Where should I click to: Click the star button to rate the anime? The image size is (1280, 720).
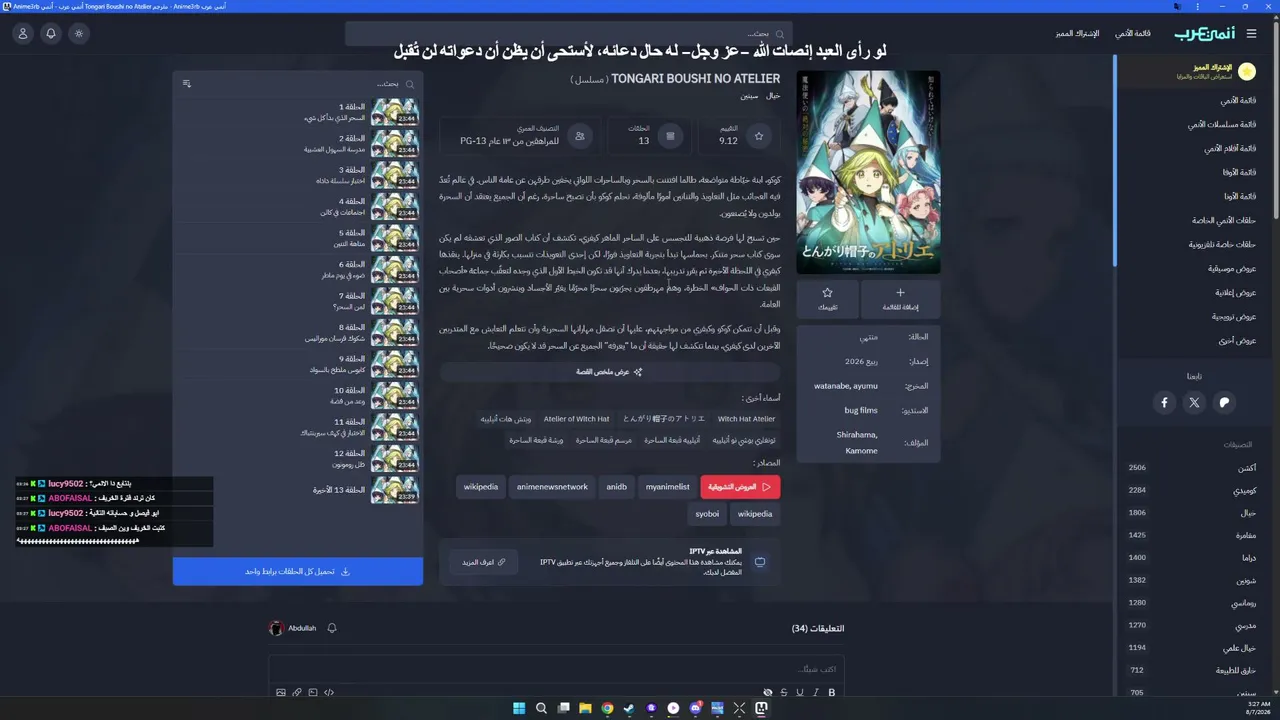827,299
